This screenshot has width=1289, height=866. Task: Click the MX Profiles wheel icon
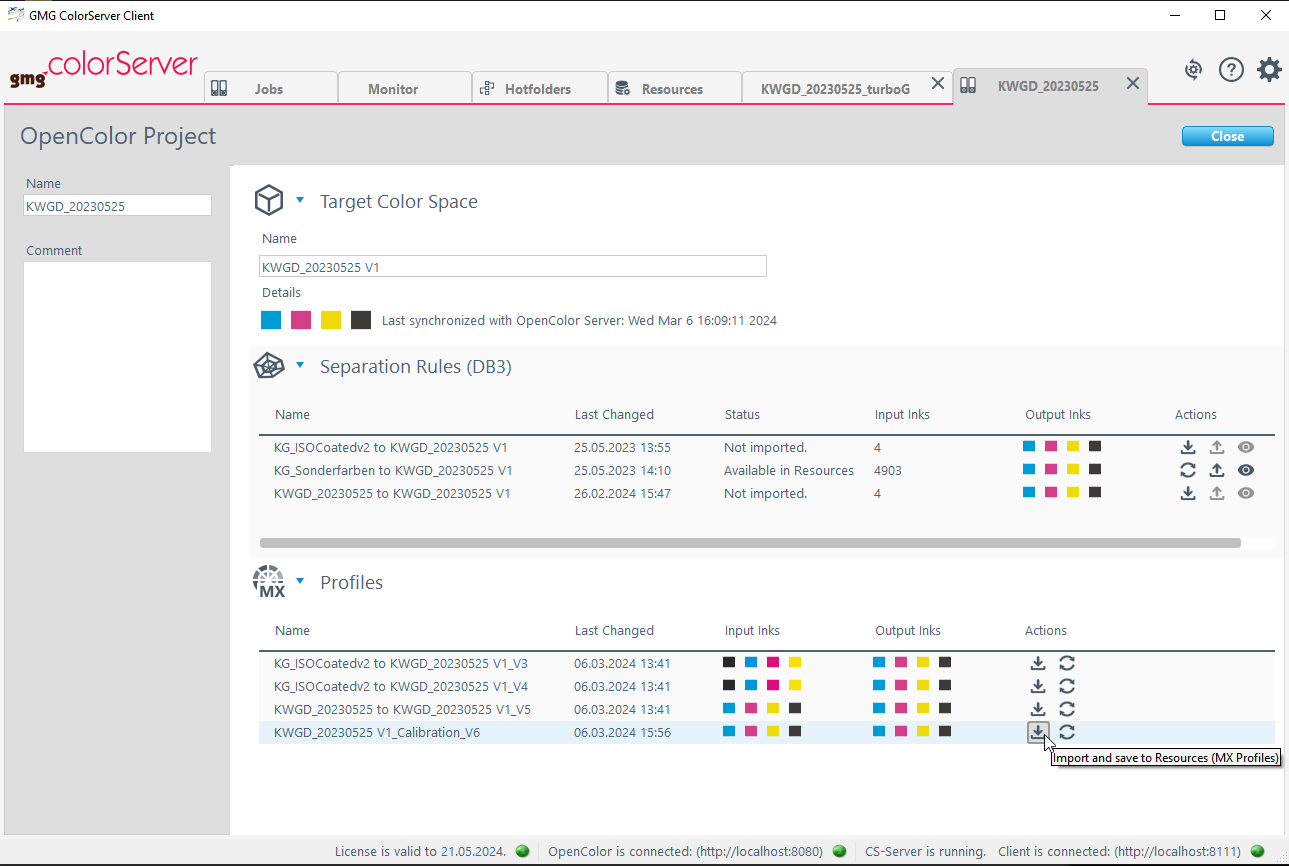pos(269,582)
